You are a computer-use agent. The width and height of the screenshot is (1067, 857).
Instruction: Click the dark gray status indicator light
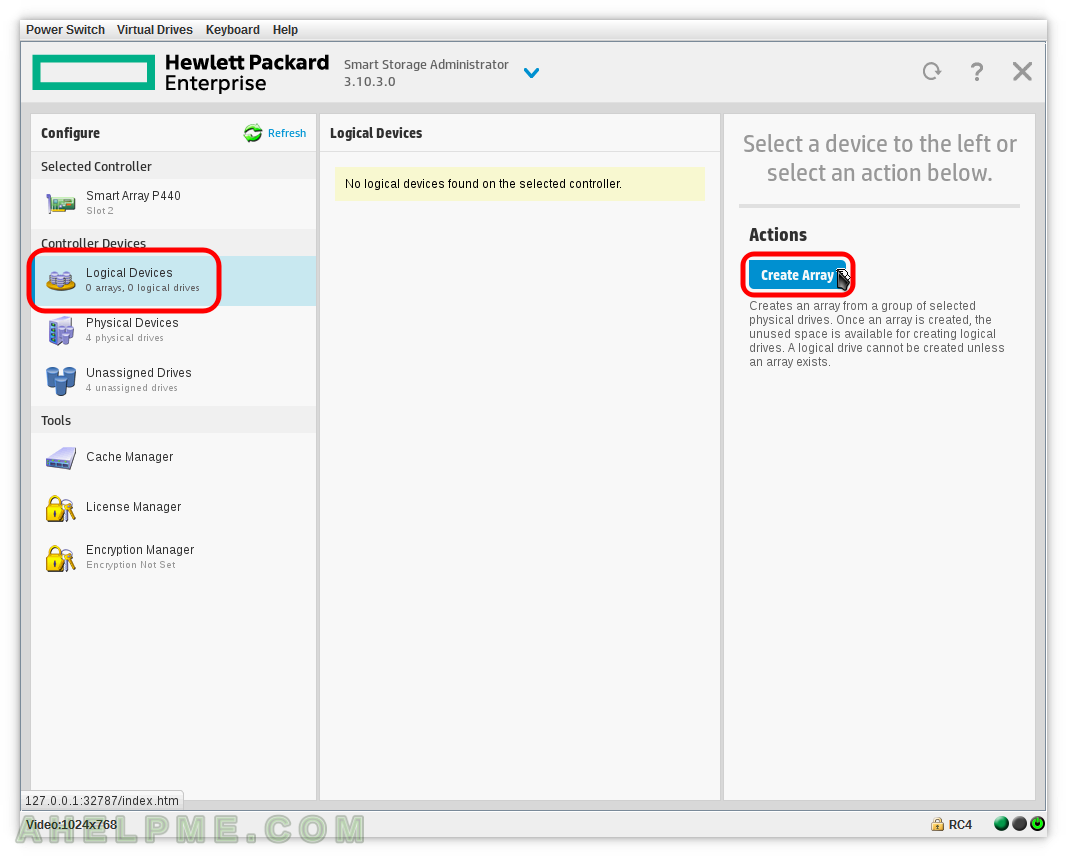pos(1019,824)
